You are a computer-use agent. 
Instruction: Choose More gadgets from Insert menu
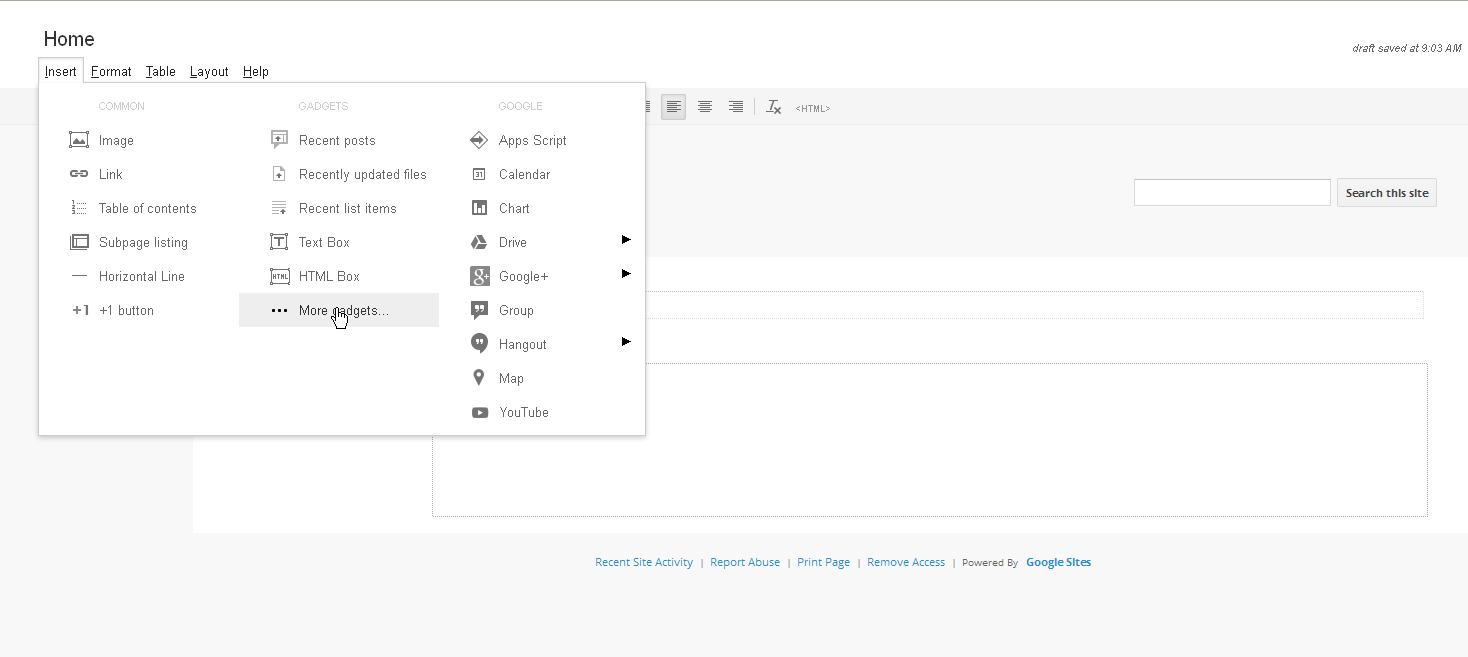click(x=343, y=310)
